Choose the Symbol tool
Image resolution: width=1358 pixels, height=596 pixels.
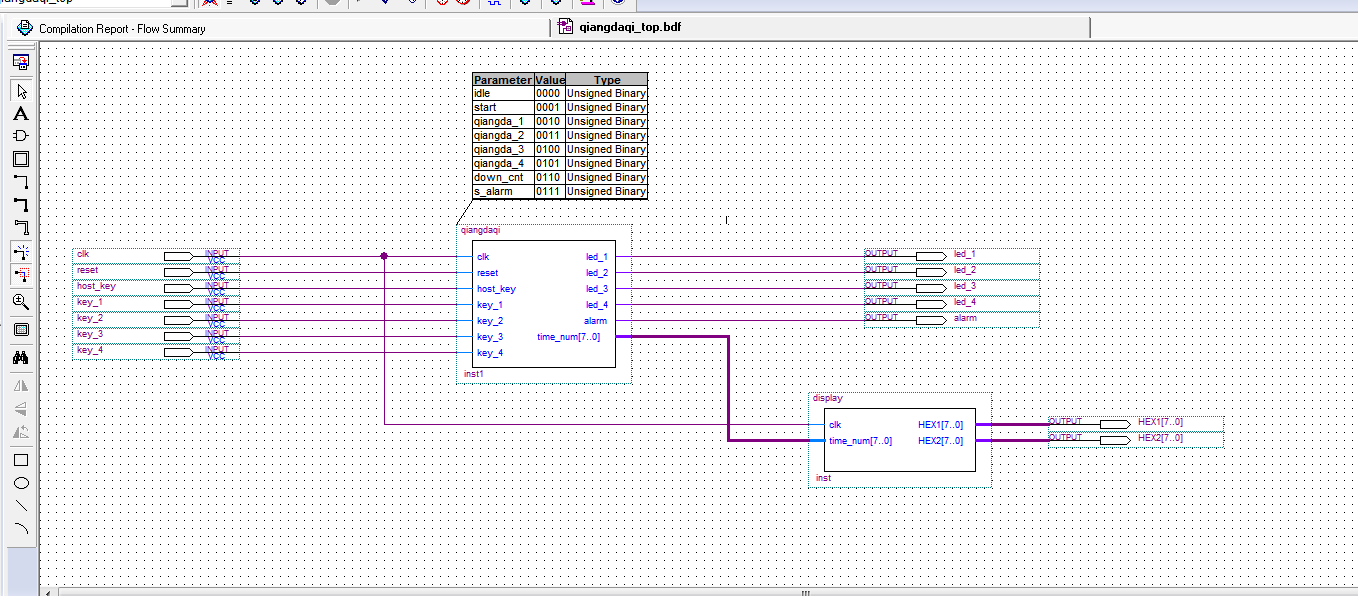[x=20, y=136]
